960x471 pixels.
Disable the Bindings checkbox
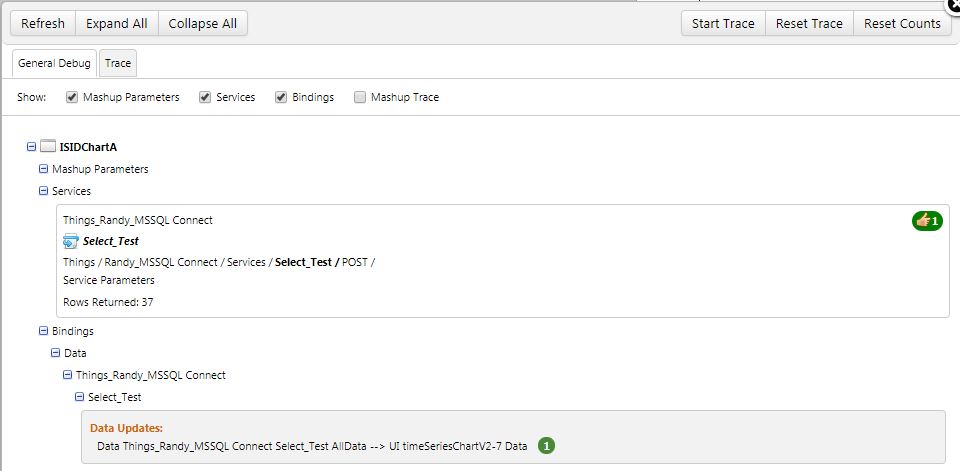281,98
